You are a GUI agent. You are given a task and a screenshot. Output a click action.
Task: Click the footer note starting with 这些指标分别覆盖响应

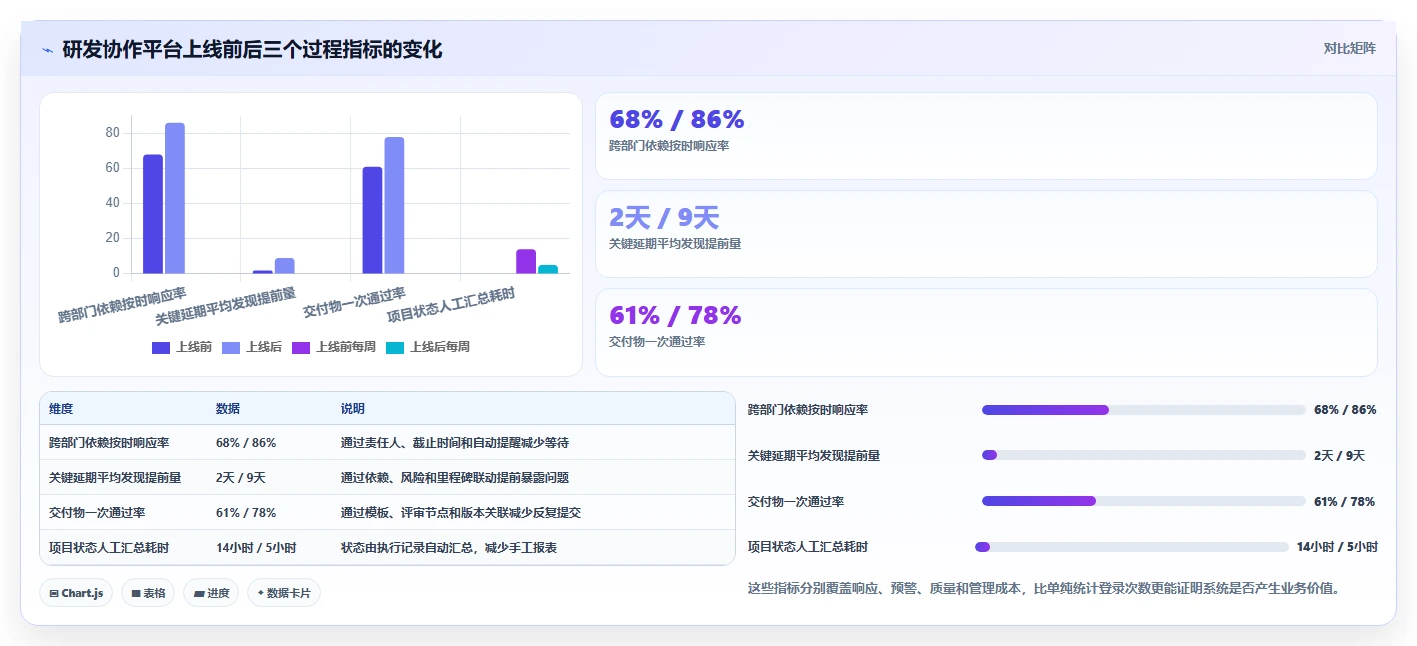pyautogui.click(x=1043, y=588)
